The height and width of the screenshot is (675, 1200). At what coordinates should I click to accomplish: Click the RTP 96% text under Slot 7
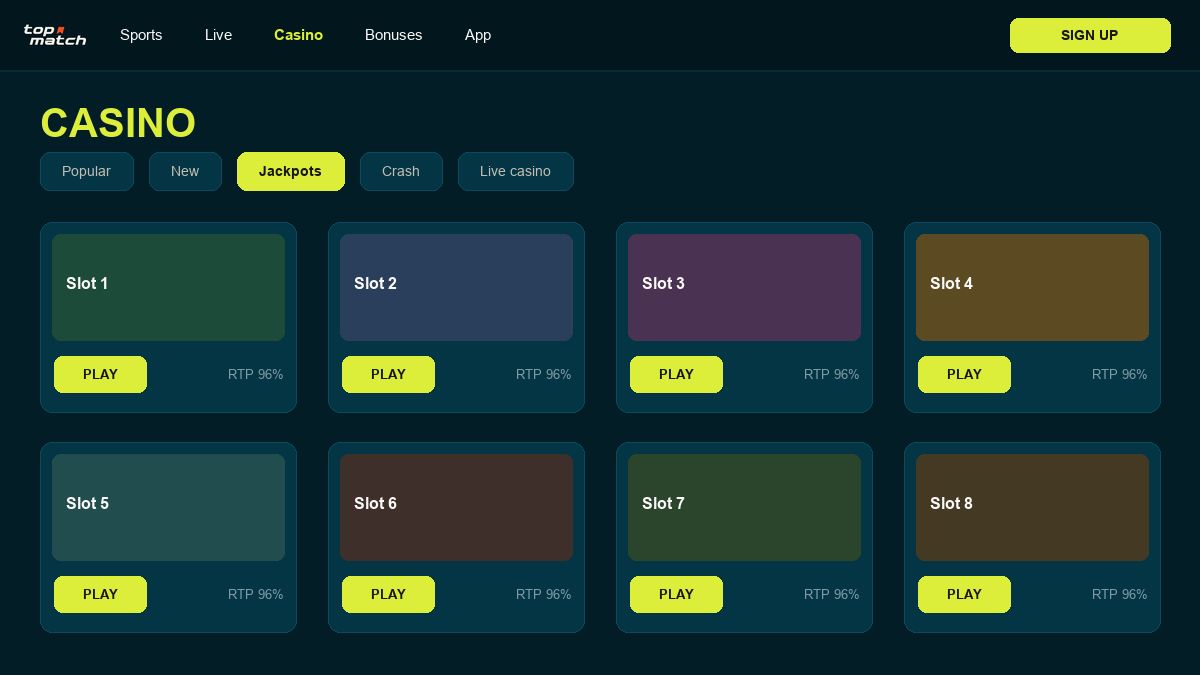[831, 594]
